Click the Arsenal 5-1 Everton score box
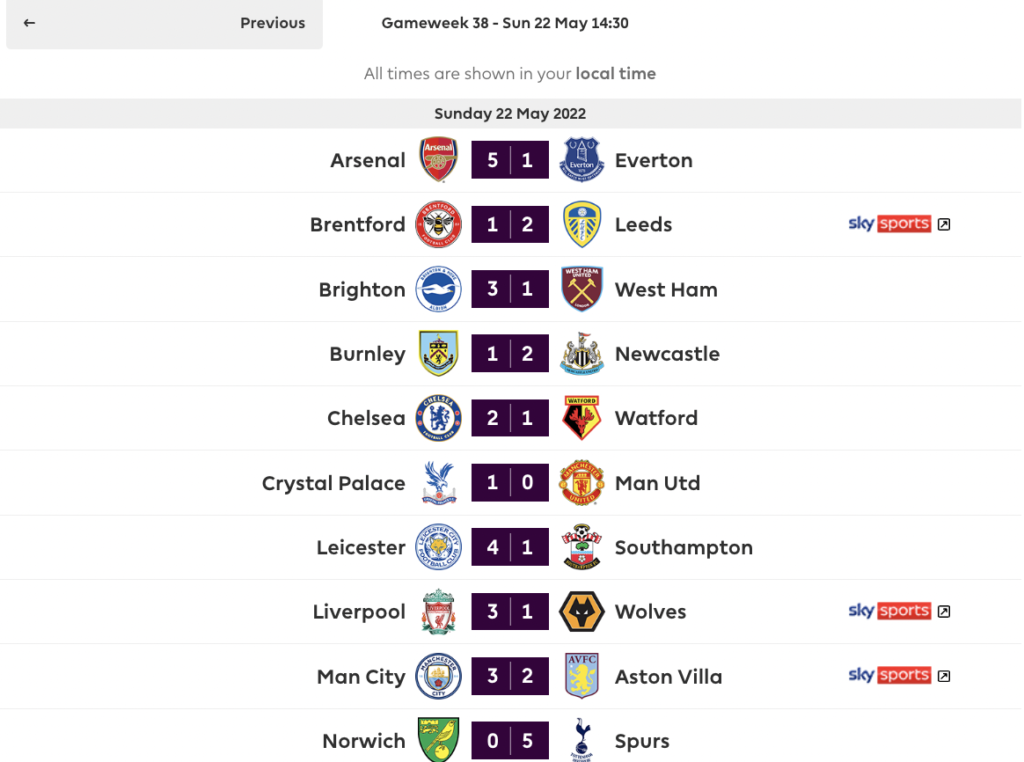1024x762 pixels. [510, 159]
